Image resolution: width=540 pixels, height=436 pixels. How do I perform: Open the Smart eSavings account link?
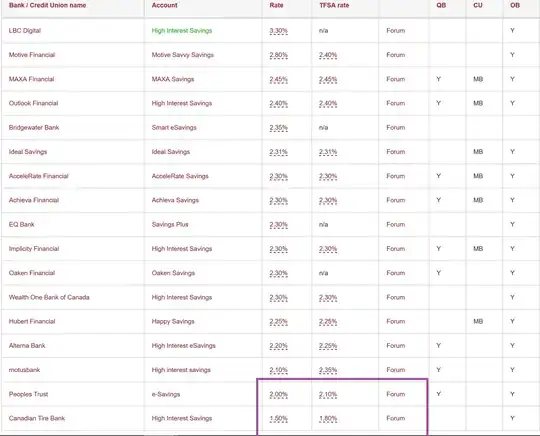(x=174, y=127)
